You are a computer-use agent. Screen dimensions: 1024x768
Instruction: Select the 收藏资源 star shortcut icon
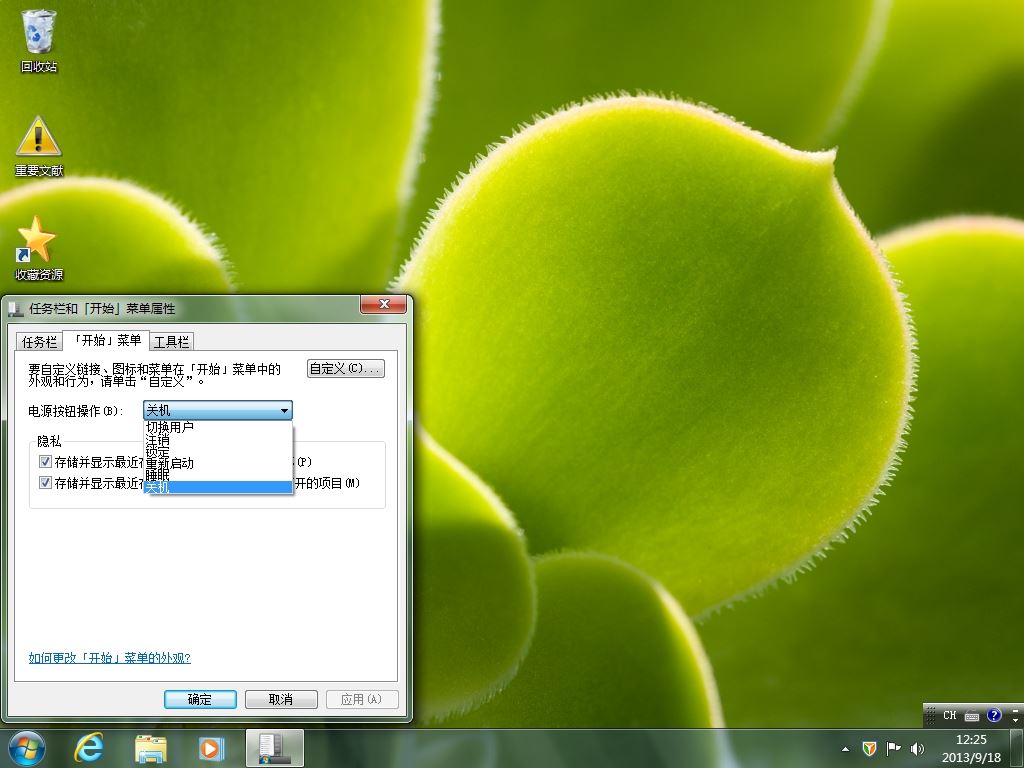tap(39, 249)
